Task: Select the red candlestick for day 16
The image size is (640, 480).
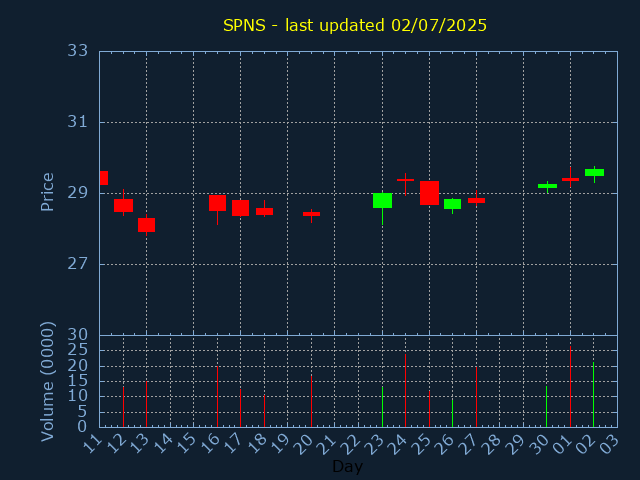Action: (x=218, y=203)
